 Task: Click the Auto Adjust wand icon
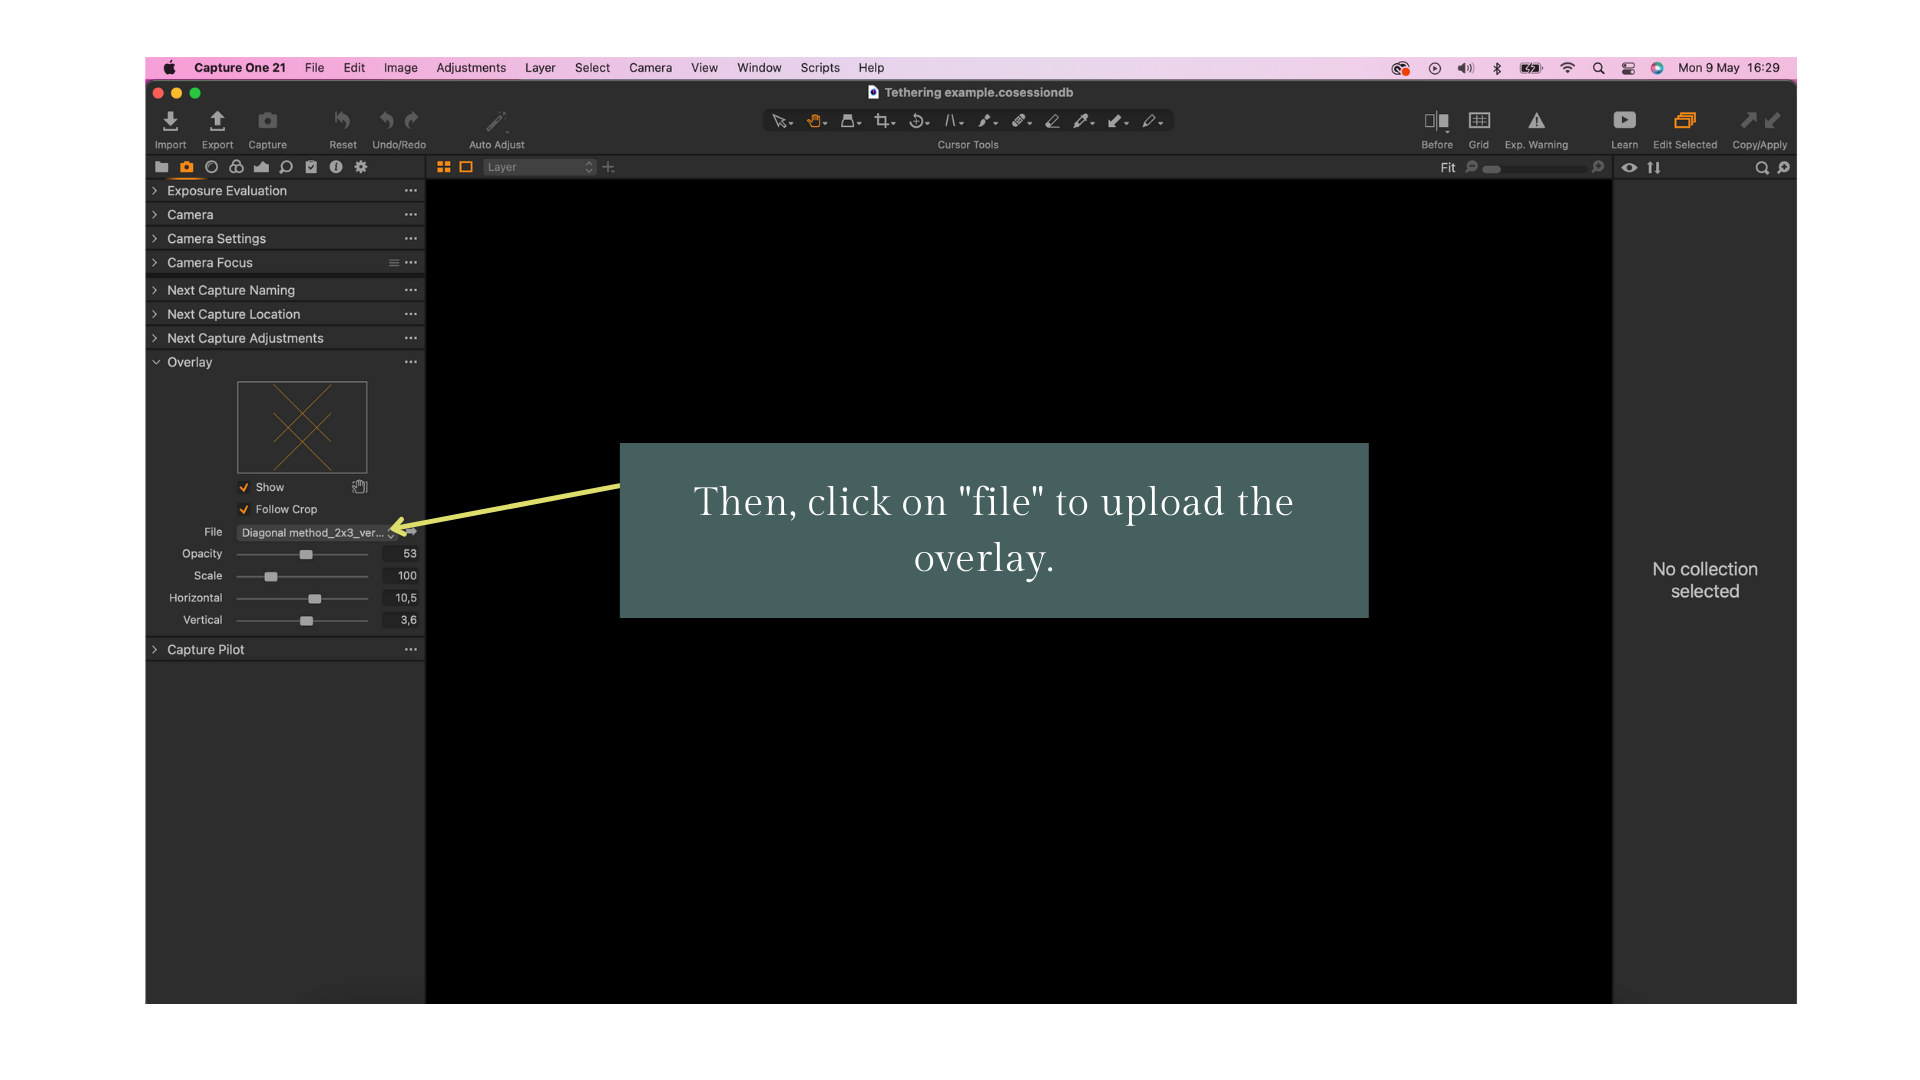[496, 122]
